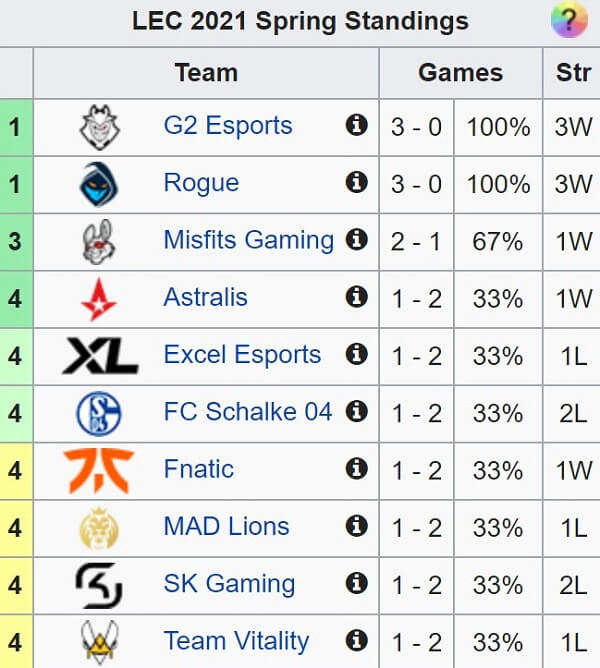
Task: Click the Excel Esports XL logo
Action: coord(100,356)
